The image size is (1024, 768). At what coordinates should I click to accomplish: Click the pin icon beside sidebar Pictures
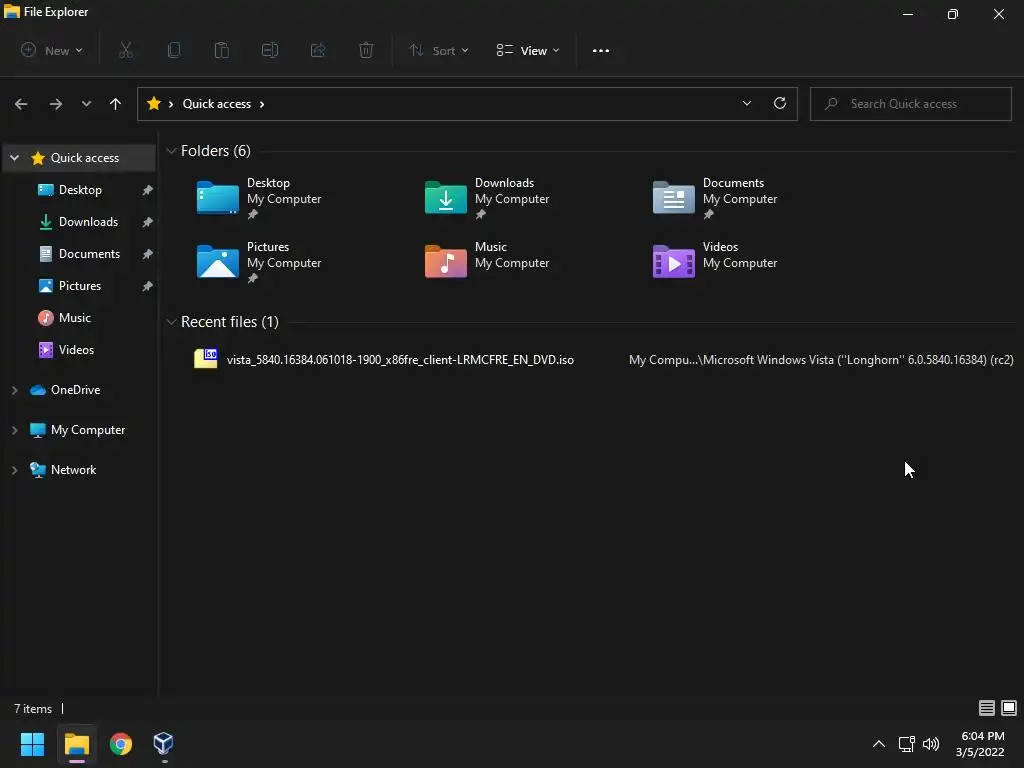click(x=148, y=286)
